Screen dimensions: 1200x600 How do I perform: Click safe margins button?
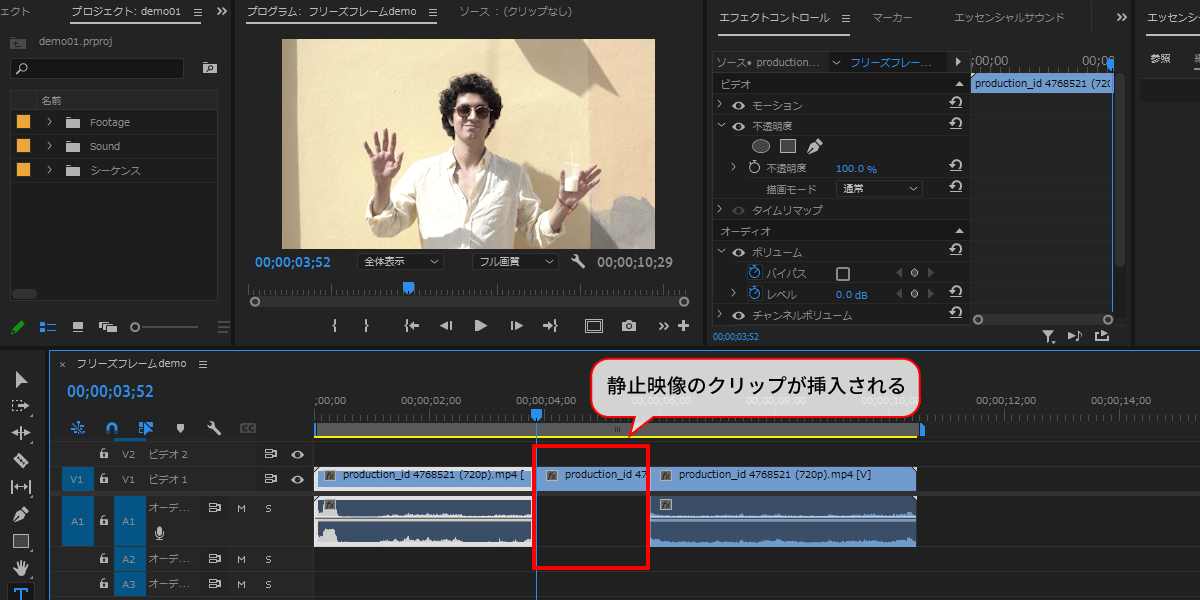(594, 325)
